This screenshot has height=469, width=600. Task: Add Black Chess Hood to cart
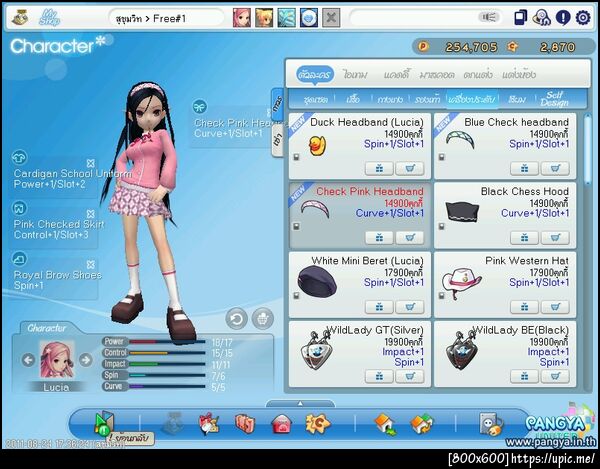click(555, 238)
